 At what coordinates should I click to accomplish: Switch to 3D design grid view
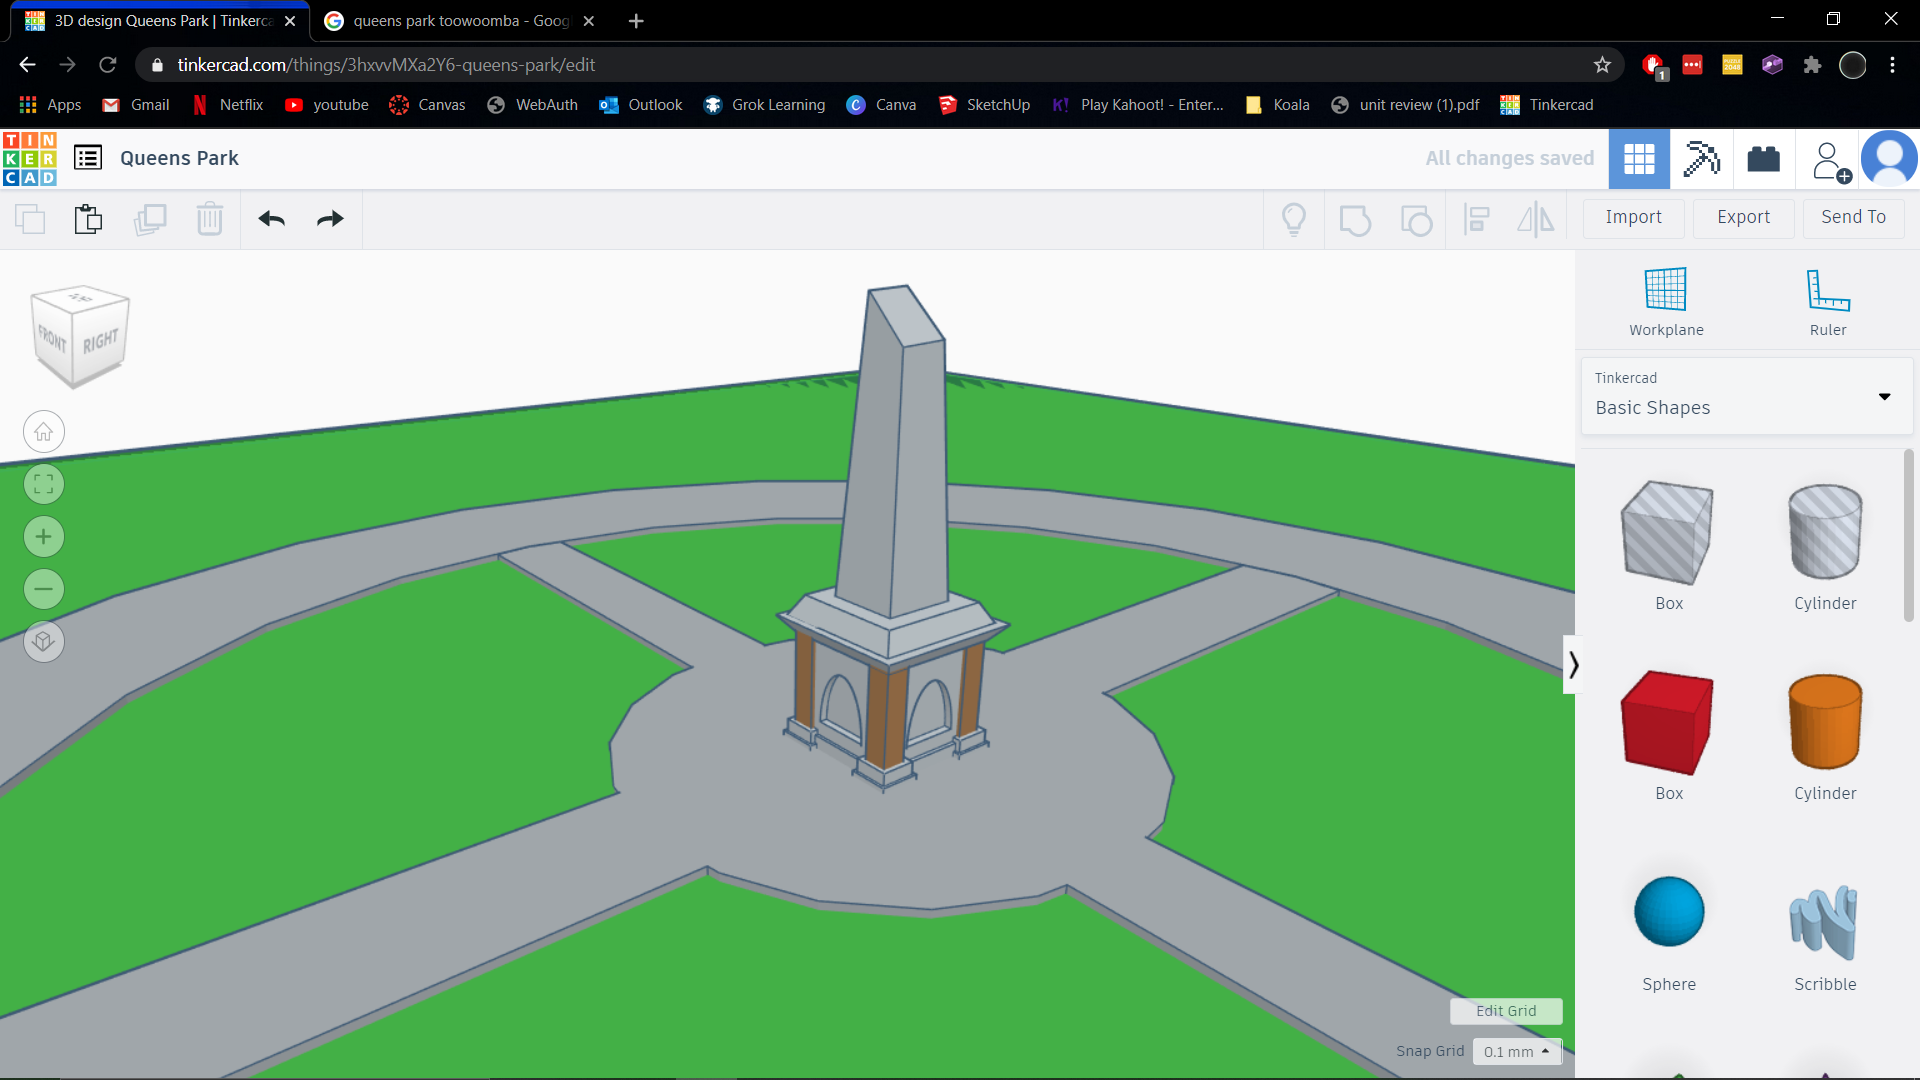coord(1639,158)
